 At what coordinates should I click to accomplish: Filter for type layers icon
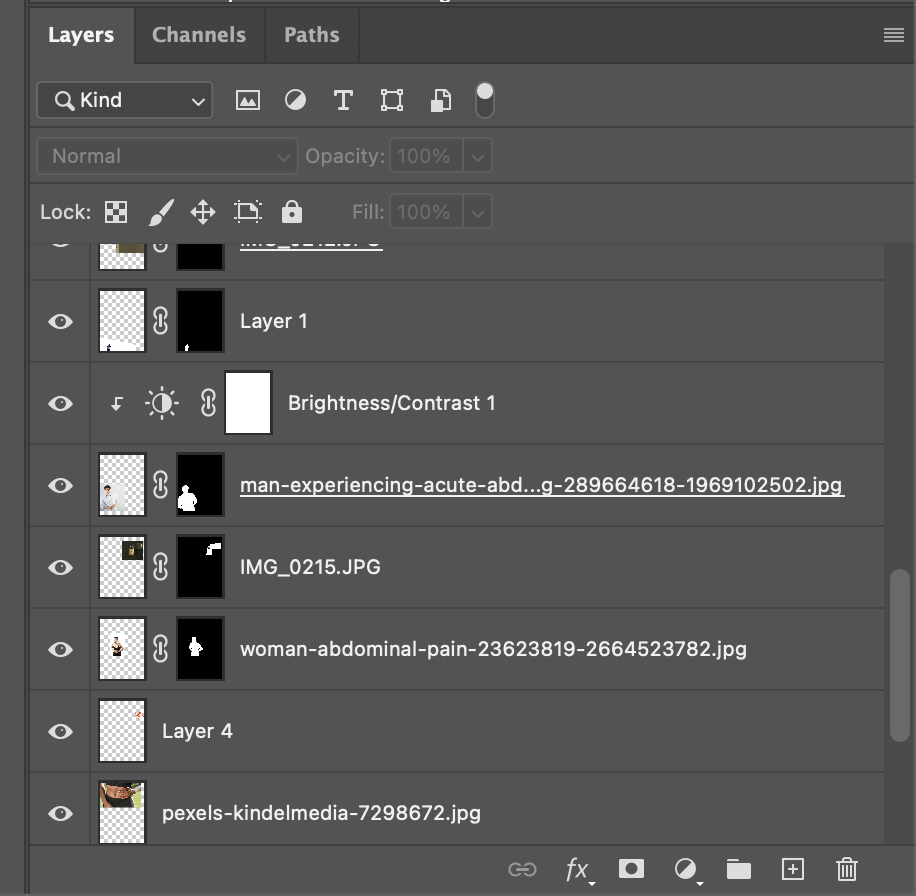343,100
